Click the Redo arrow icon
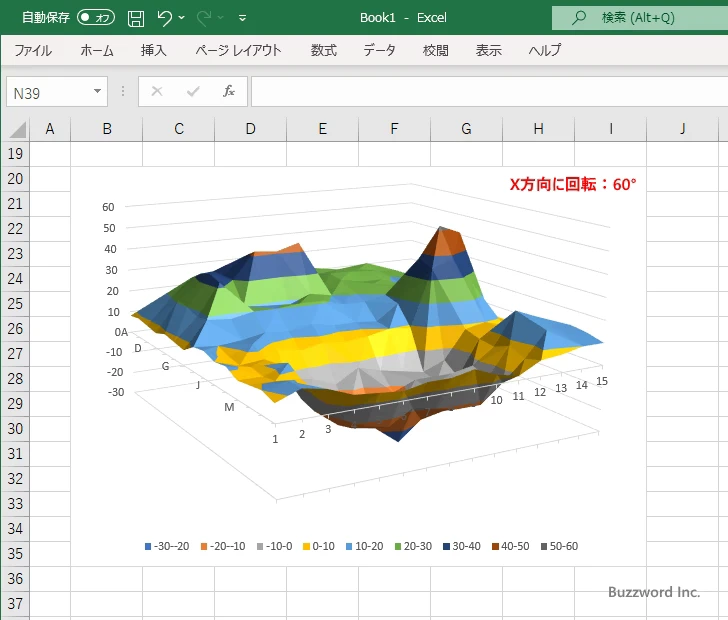 pyautogui.click(x=204, y=18)
